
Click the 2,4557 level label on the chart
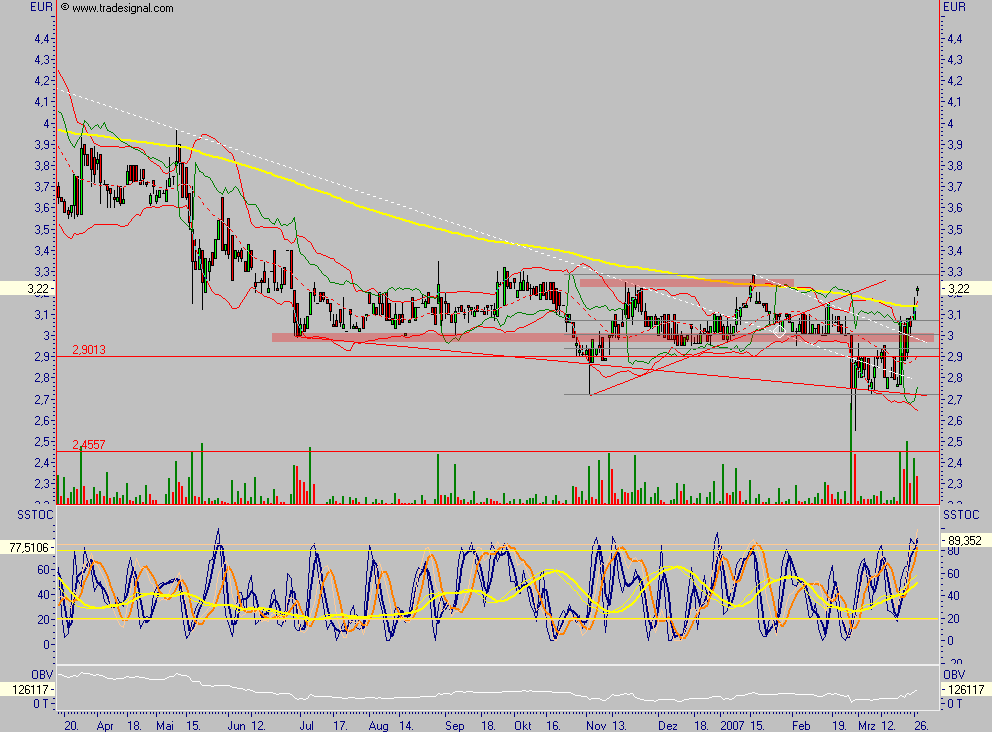pos(91,442)
